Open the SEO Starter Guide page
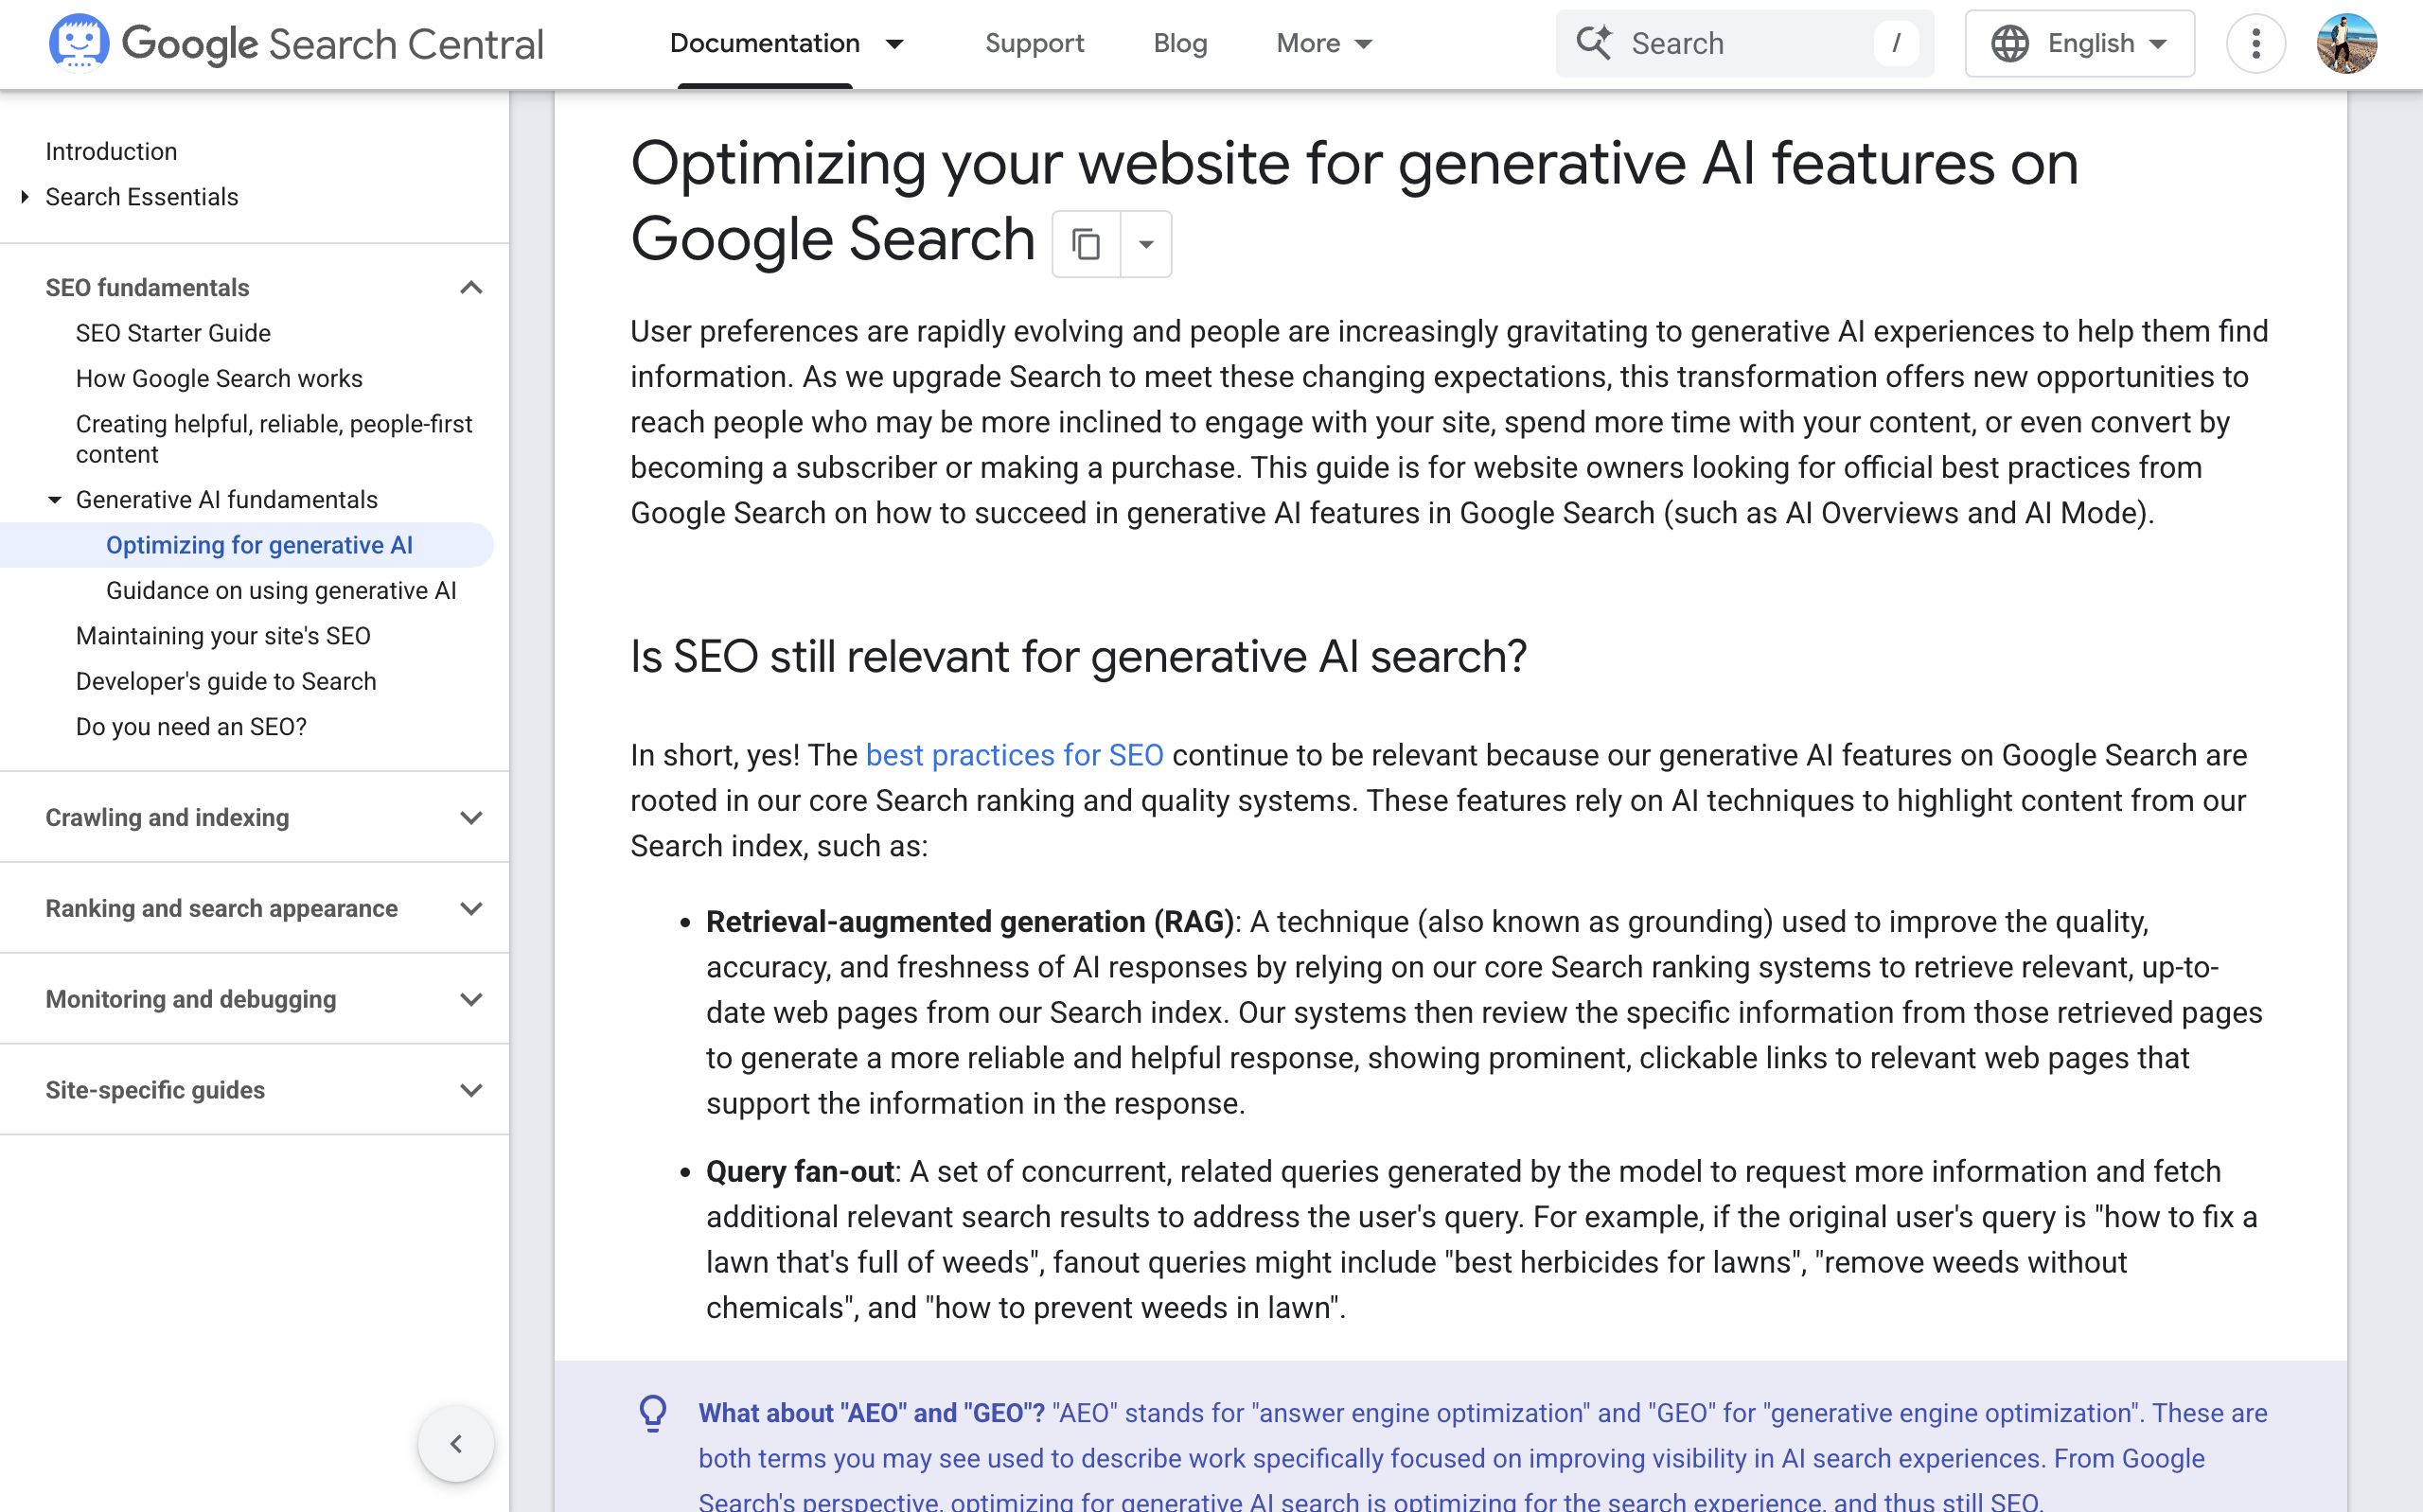Image resolution: width=2423 pixels, height=1512 pixels. (173, 333)
